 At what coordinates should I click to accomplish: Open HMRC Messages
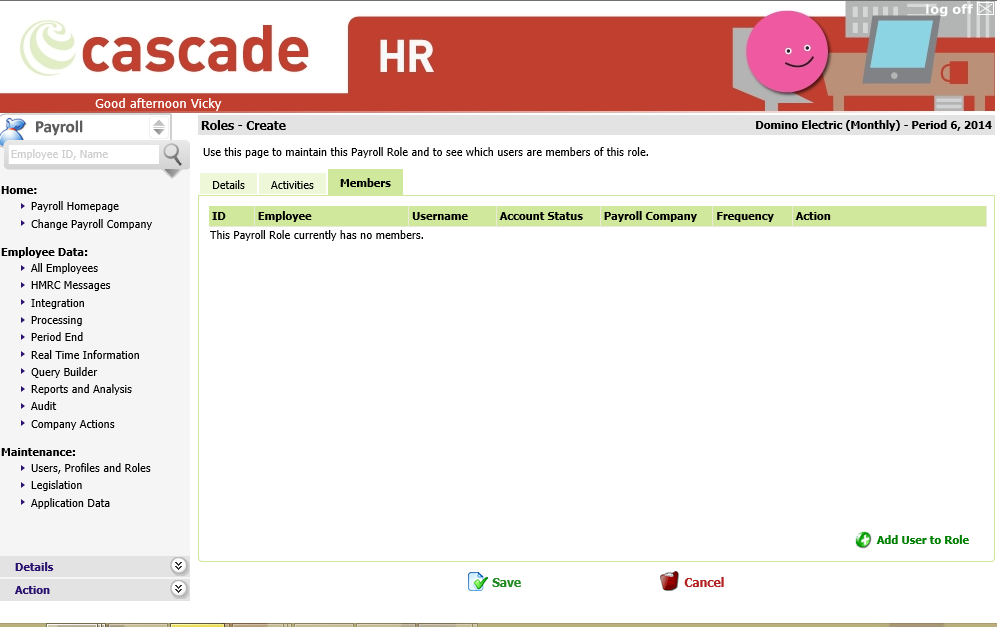point(71,286)
